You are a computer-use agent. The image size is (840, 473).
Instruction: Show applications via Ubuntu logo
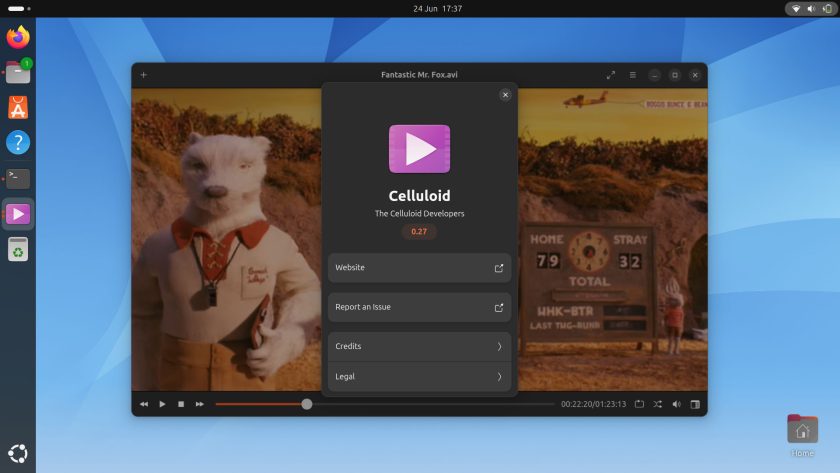(x=18, y=454)
